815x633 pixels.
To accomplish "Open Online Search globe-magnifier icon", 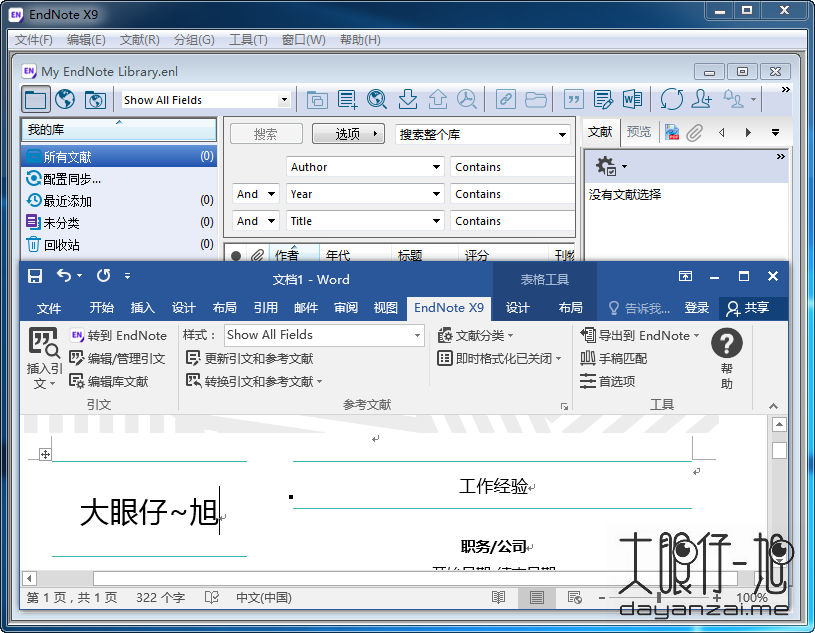I will tap(377, 99).
